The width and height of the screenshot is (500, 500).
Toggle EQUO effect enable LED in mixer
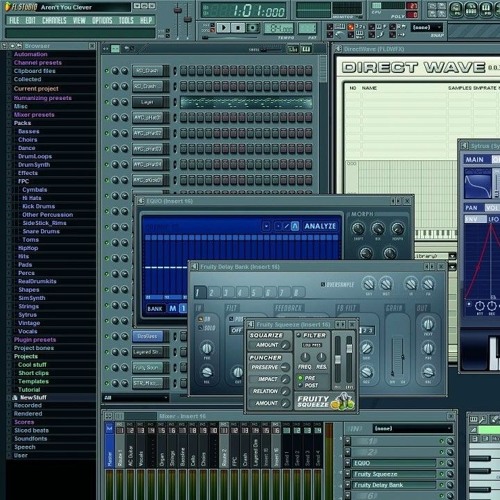(x=442, y=463)
